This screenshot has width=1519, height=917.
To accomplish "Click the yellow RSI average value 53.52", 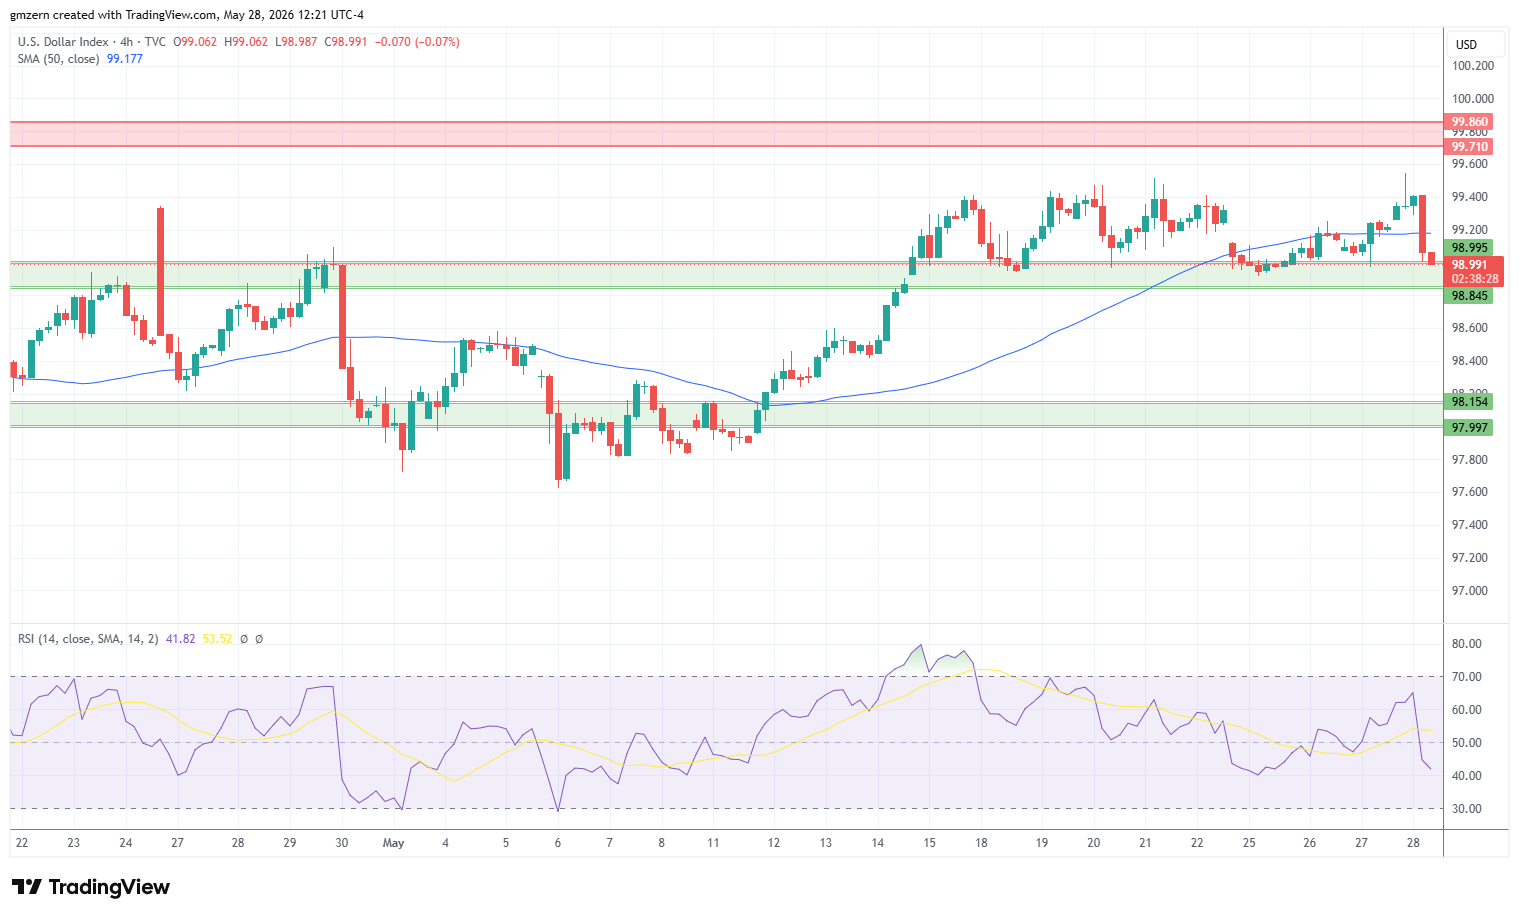I will coord(217,639).
